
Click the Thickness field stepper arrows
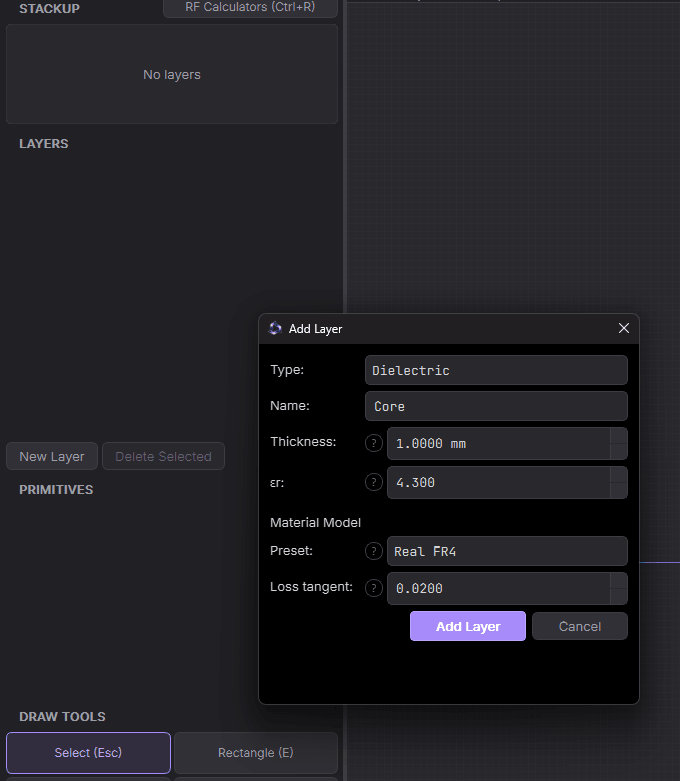pos(619,443)
